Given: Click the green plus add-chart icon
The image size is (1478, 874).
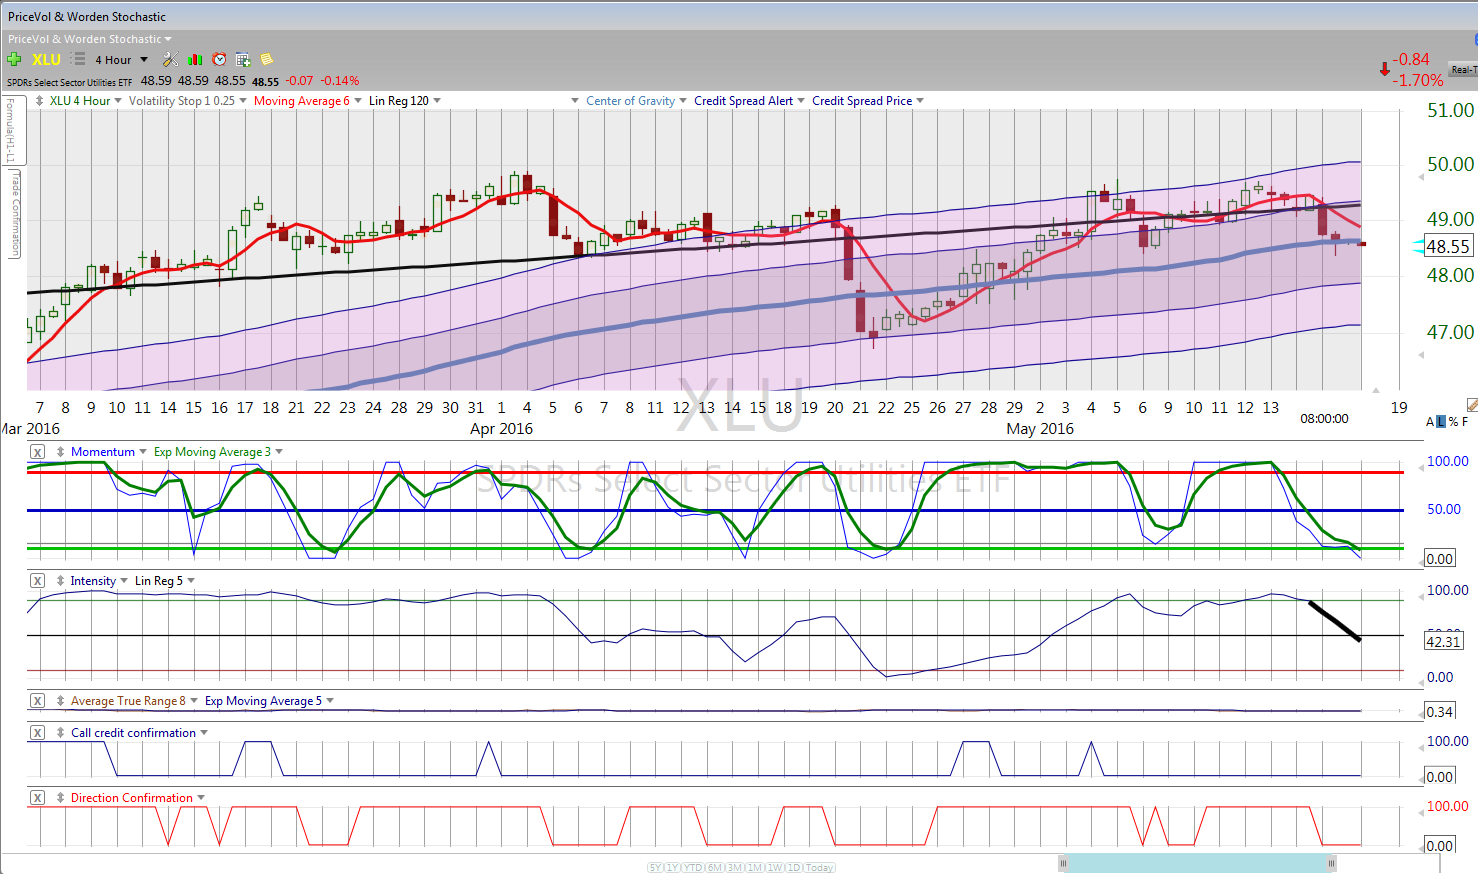Looking at the screenshot, I should [x=14, y=59].
